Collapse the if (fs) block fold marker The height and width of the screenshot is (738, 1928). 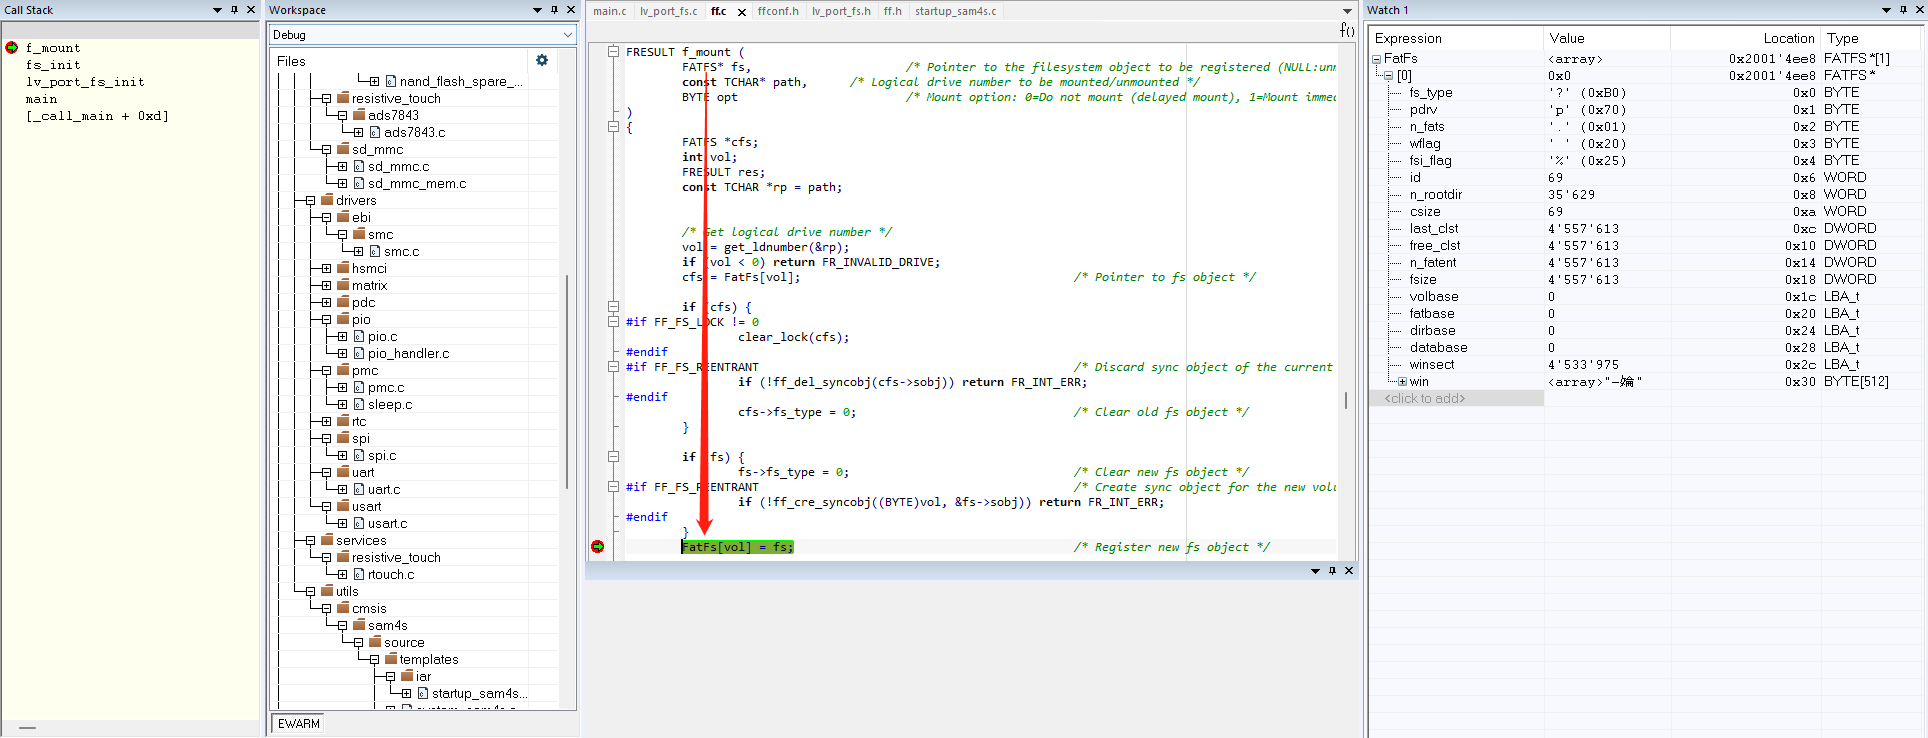[613, 457]
